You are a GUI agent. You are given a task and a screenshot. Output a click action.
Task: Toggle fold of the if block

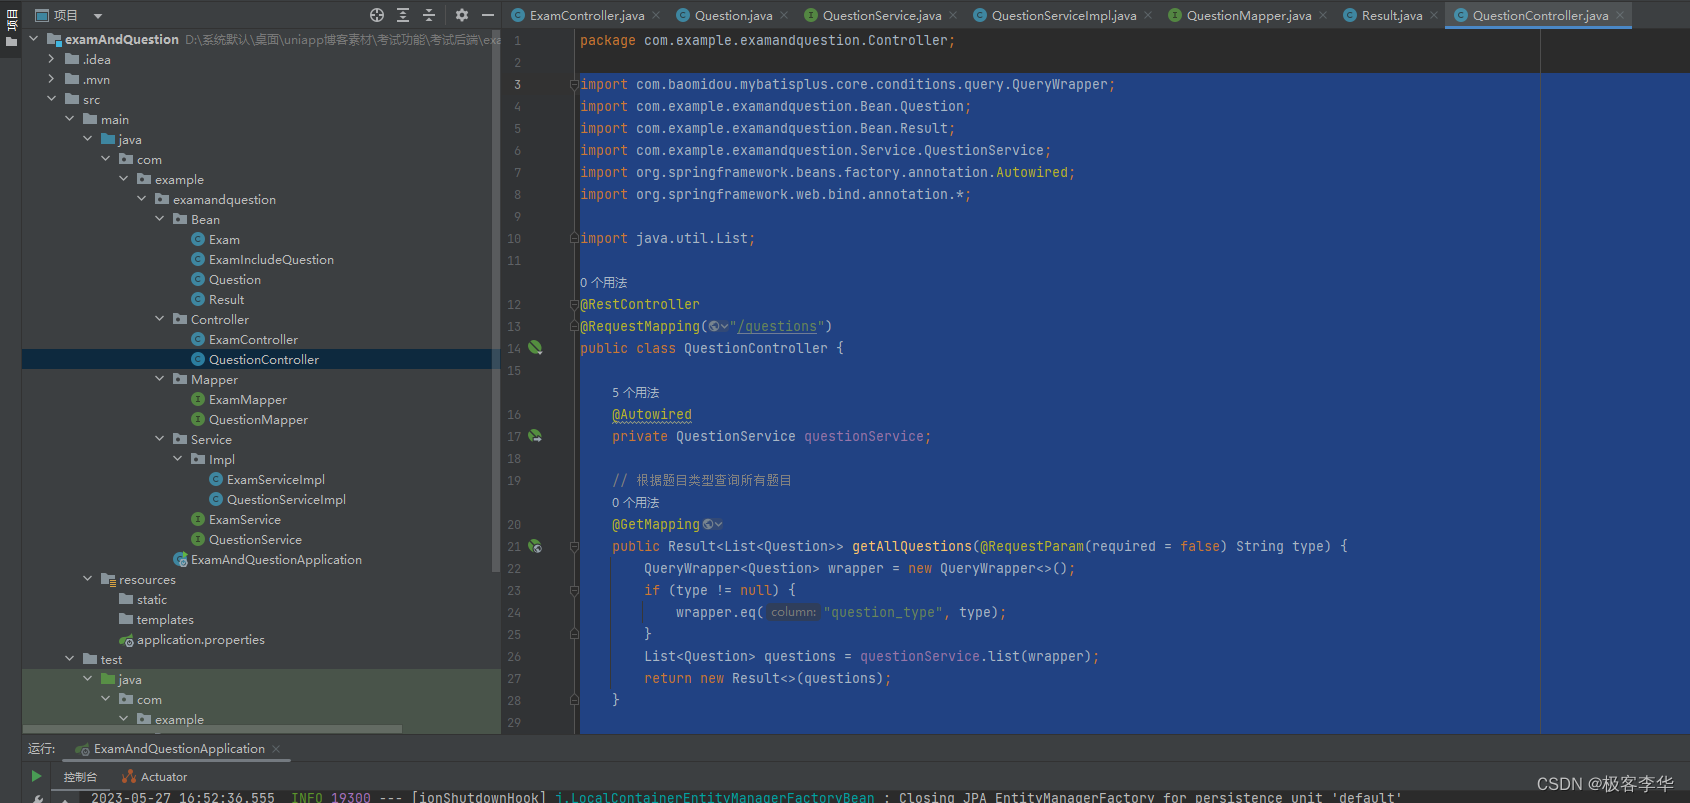(x=574, y=590)
